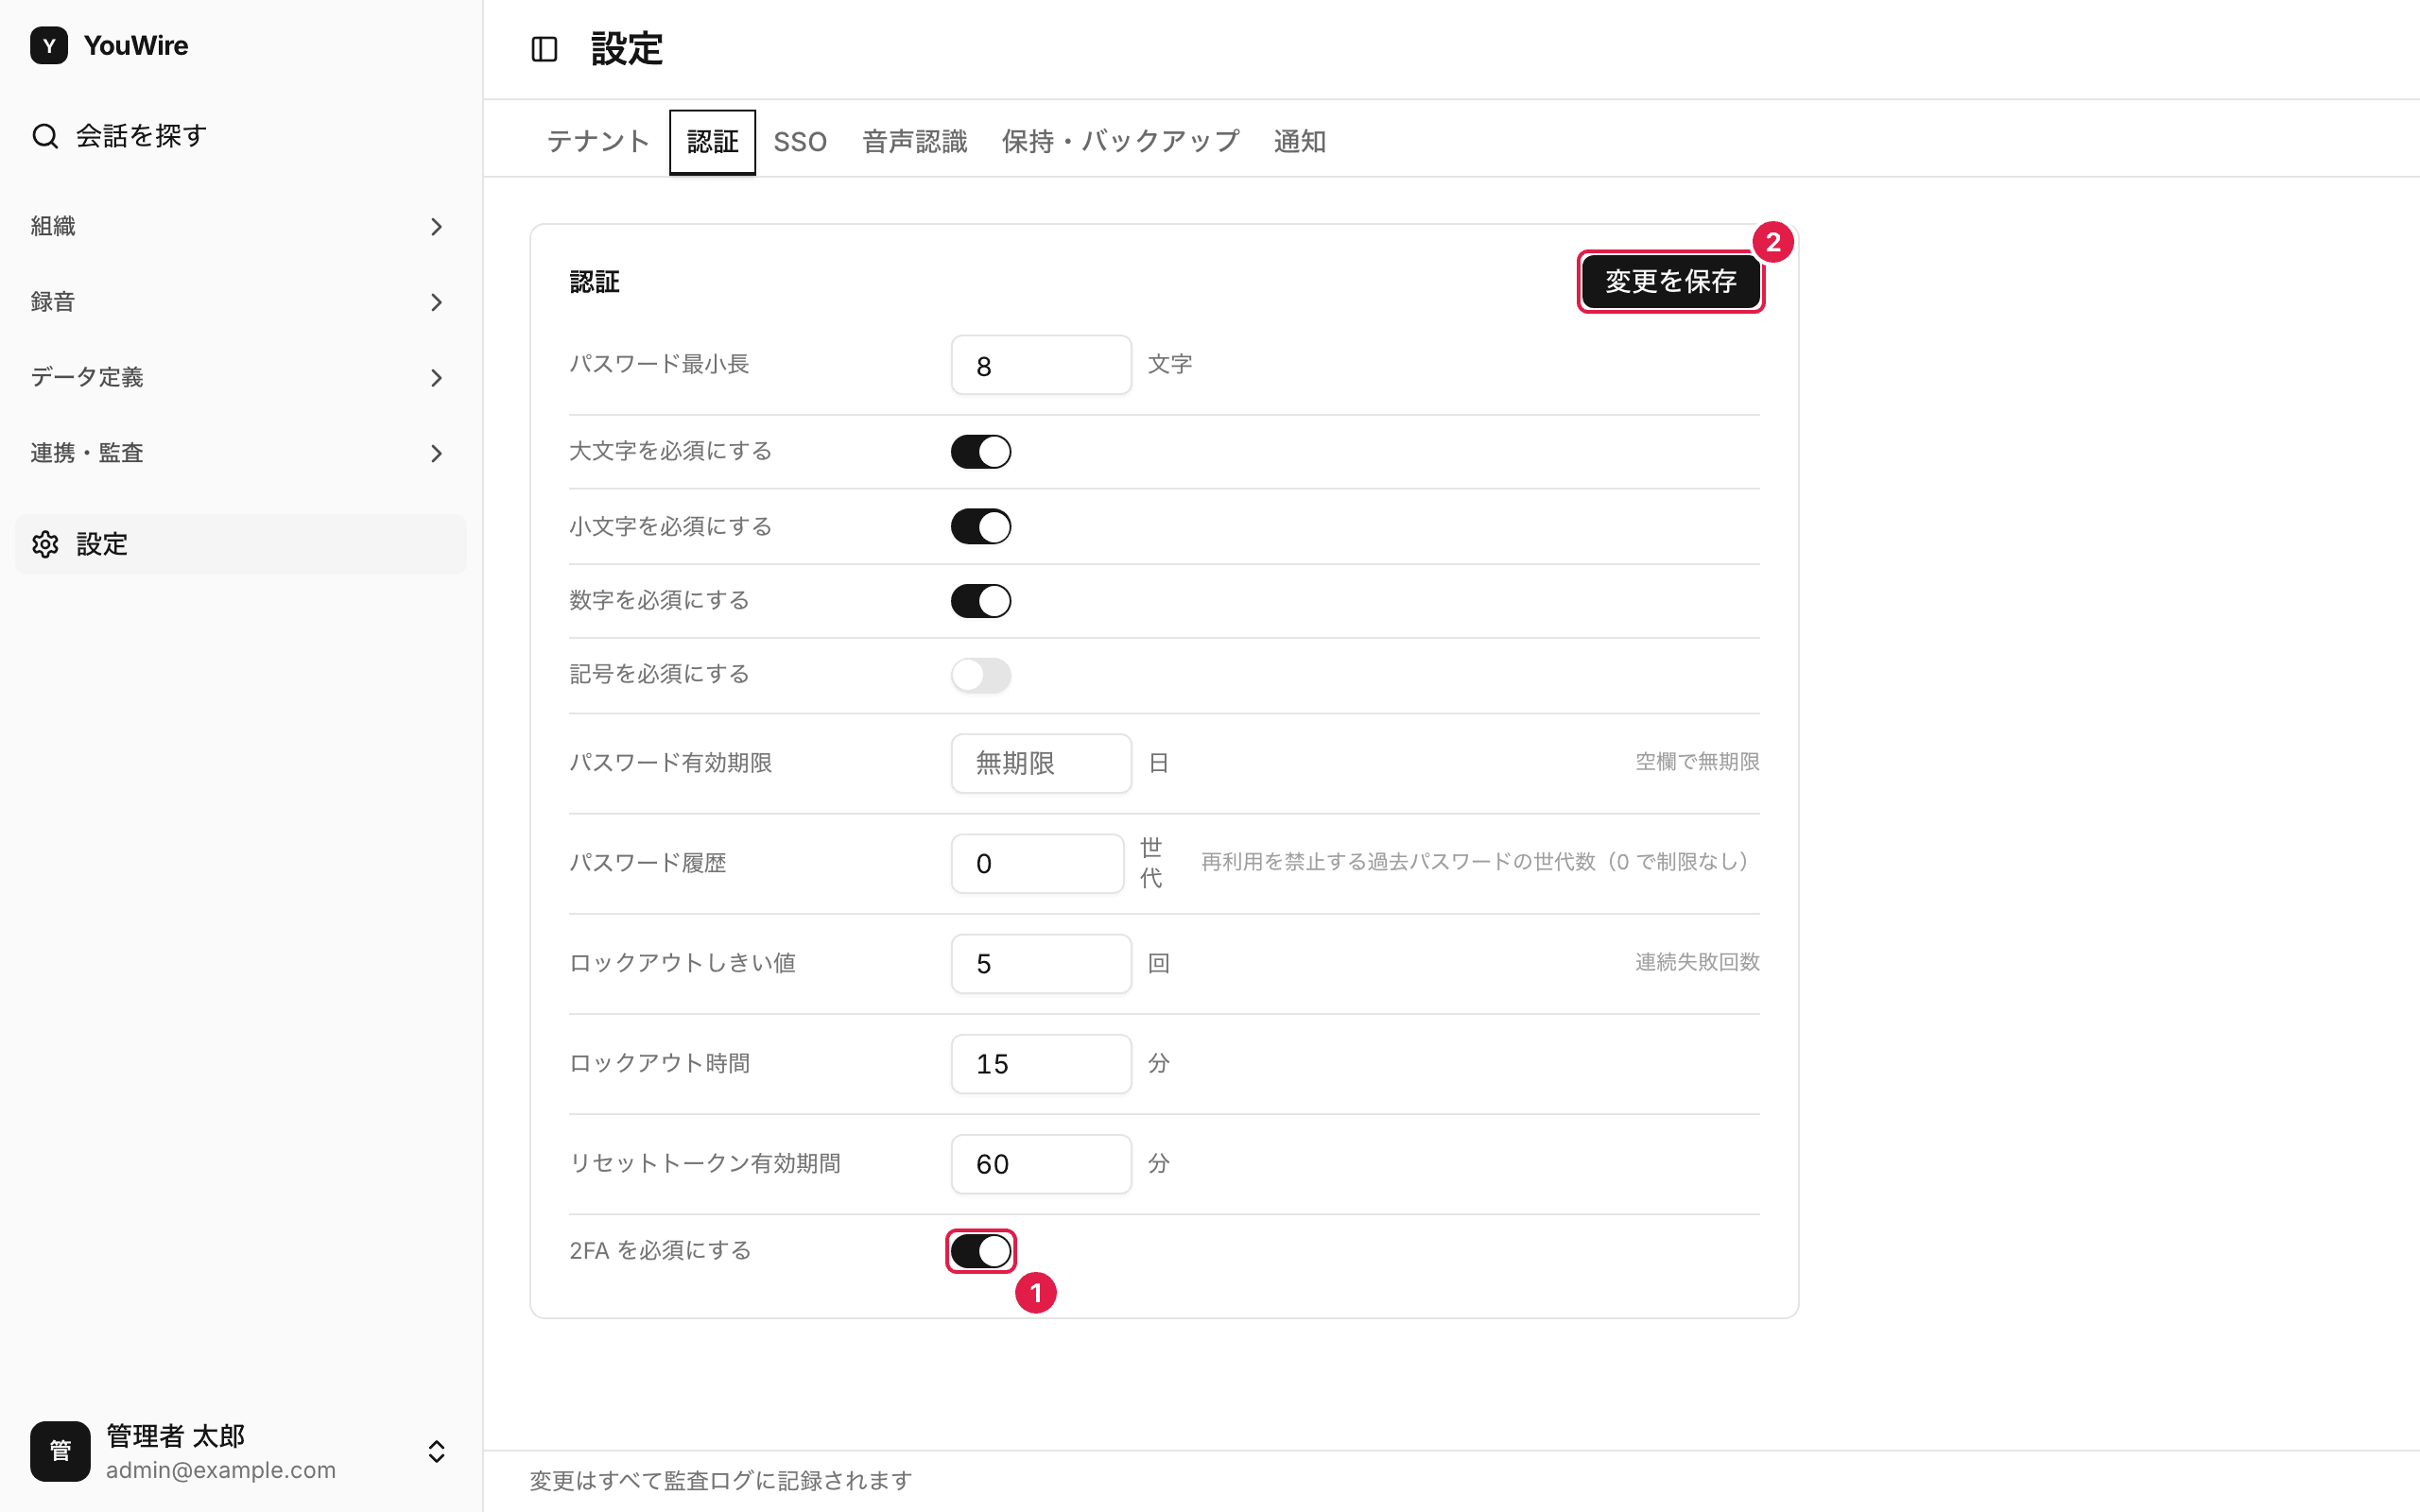Click the 変更を保存 button
The height and width of the screenshot is (1512, 2420).
1670,281
